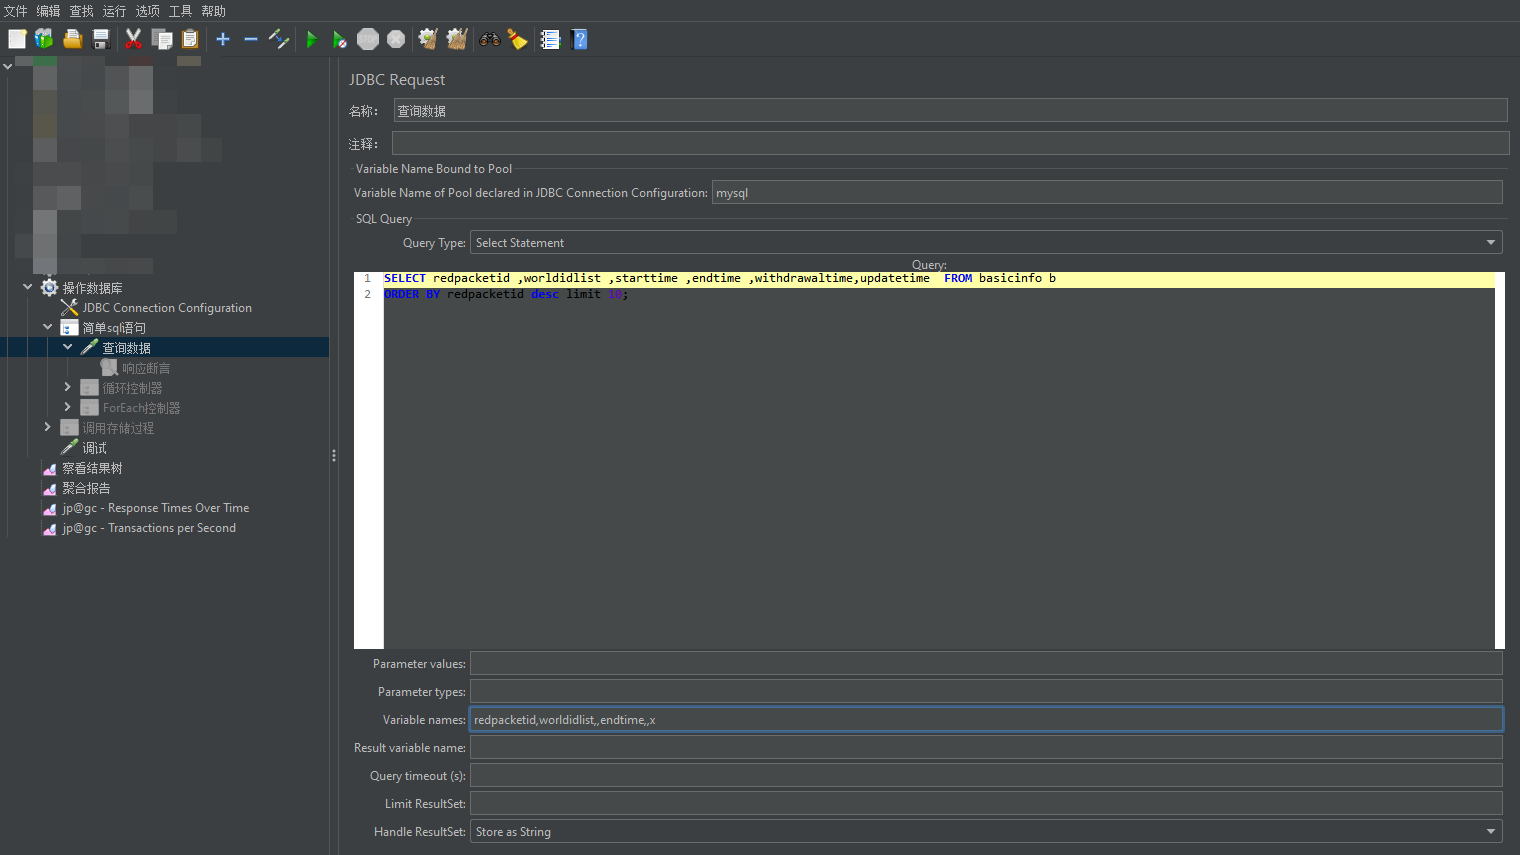The width and height of the screenshot is (1520, 855).
Task: Select the 察看结果树 listener
Action: pos(92,468)
